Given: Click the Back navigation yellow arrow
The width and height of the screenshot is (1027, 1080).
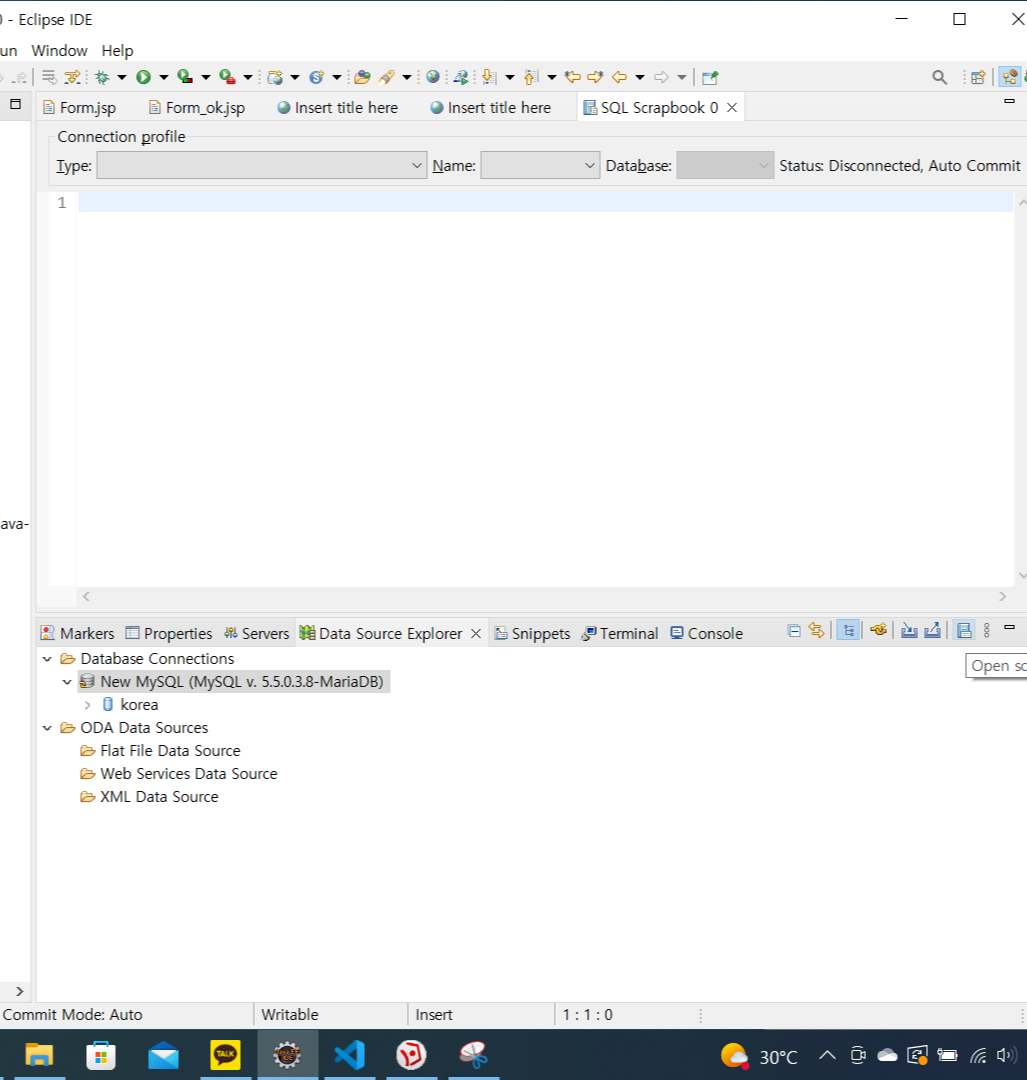Looking at the screenshot, I should [619, 77].
